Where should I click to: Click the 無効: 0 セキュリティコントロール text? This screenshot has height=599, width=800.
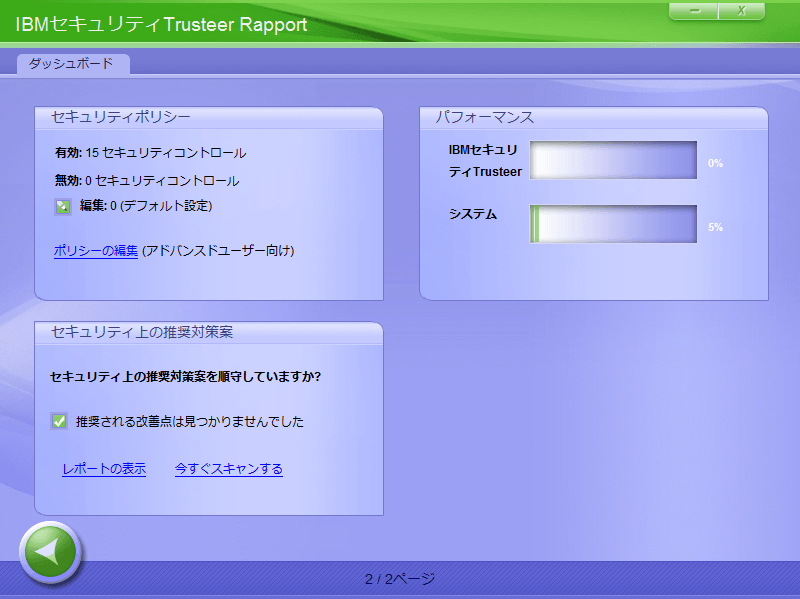click(147, 181)
